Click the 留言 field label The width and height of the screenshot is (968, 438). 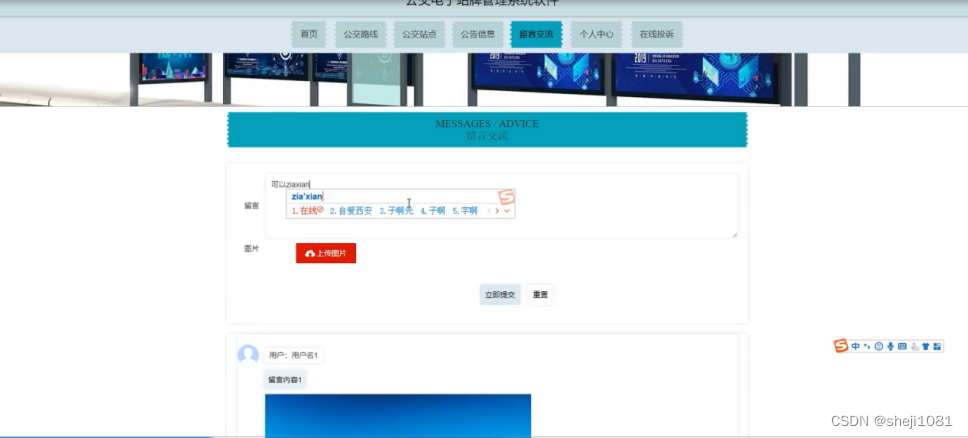[x=251, y=206]
